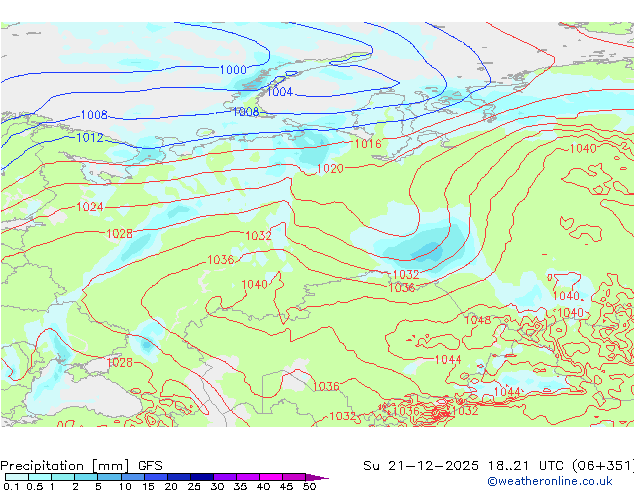Click the blue 1012 isobar label
The image size is (634, 490).
pos(90,138)
